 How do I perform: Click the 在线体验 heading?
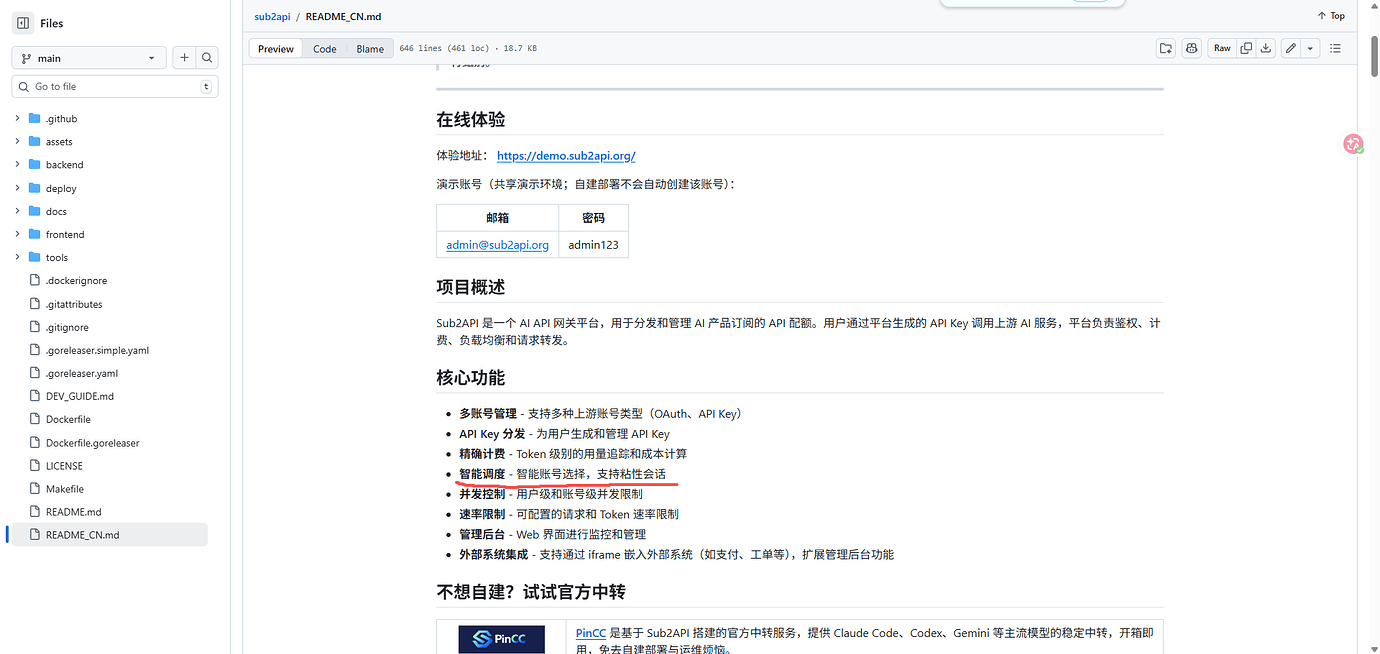point(471,119)
